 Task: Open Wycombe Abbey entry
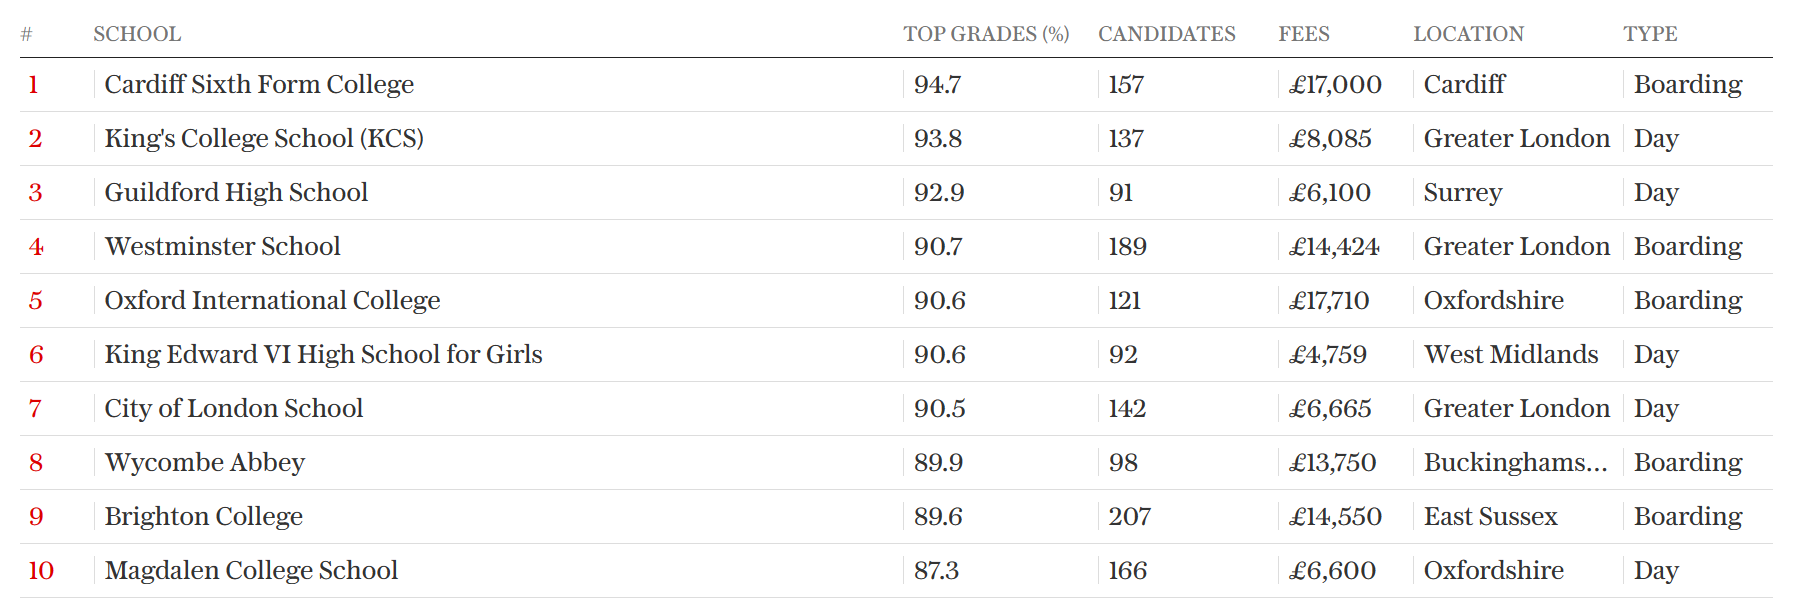pos(204,462)
